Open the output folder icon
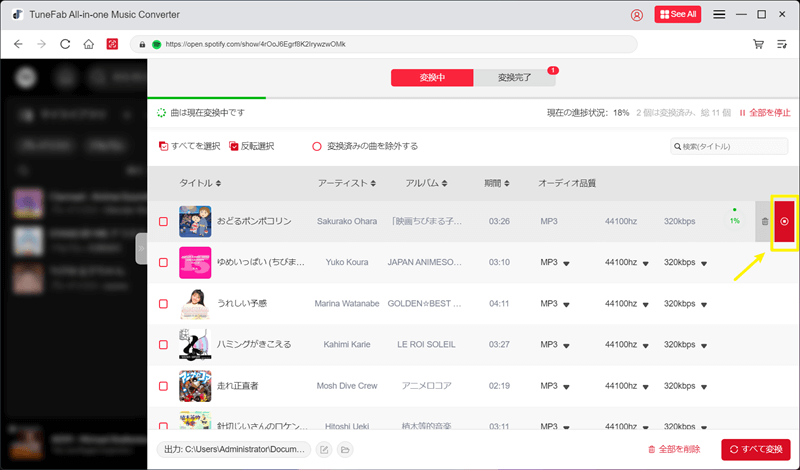Screen dimensions: 800x470 point(345,450)
